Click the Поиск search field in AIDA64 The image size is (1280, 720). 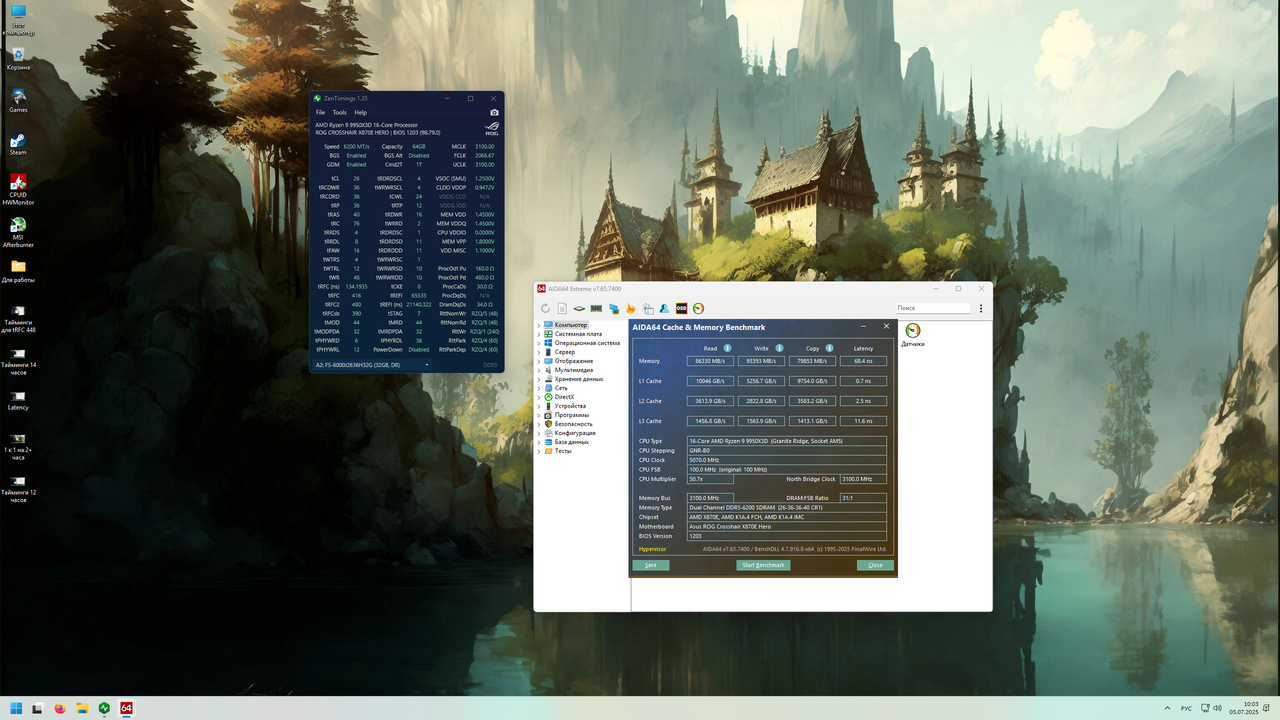click(932, 308)
